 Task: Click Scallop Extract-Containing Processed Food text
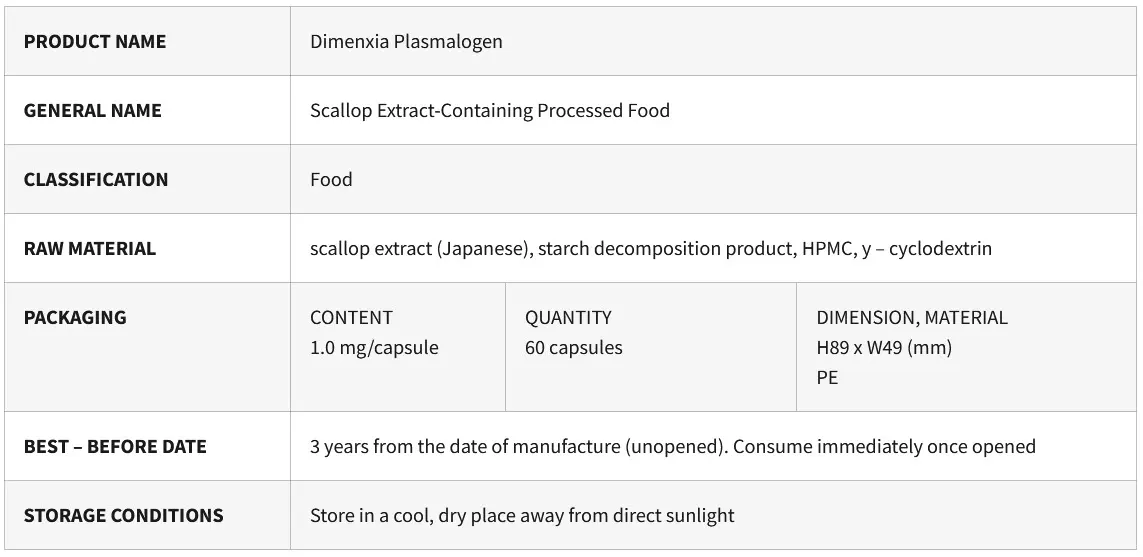point(489,110)
